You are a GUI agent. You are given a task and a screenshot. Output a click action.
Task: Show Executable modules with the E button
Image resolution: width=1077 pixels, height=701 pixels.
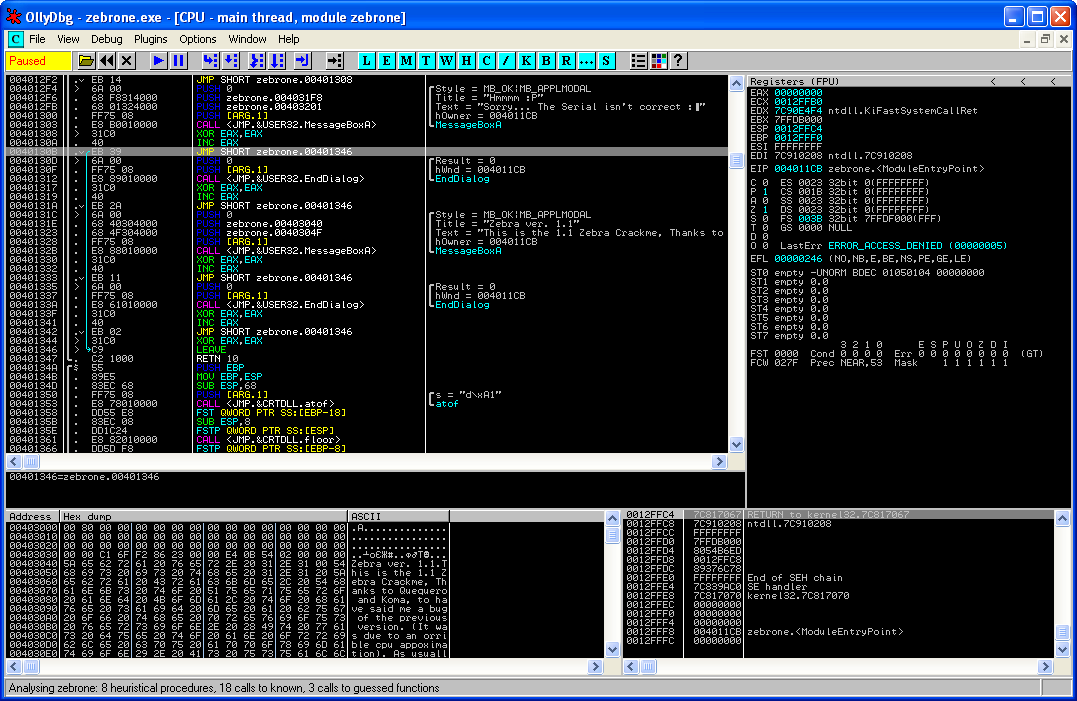(x=386, y=60)
